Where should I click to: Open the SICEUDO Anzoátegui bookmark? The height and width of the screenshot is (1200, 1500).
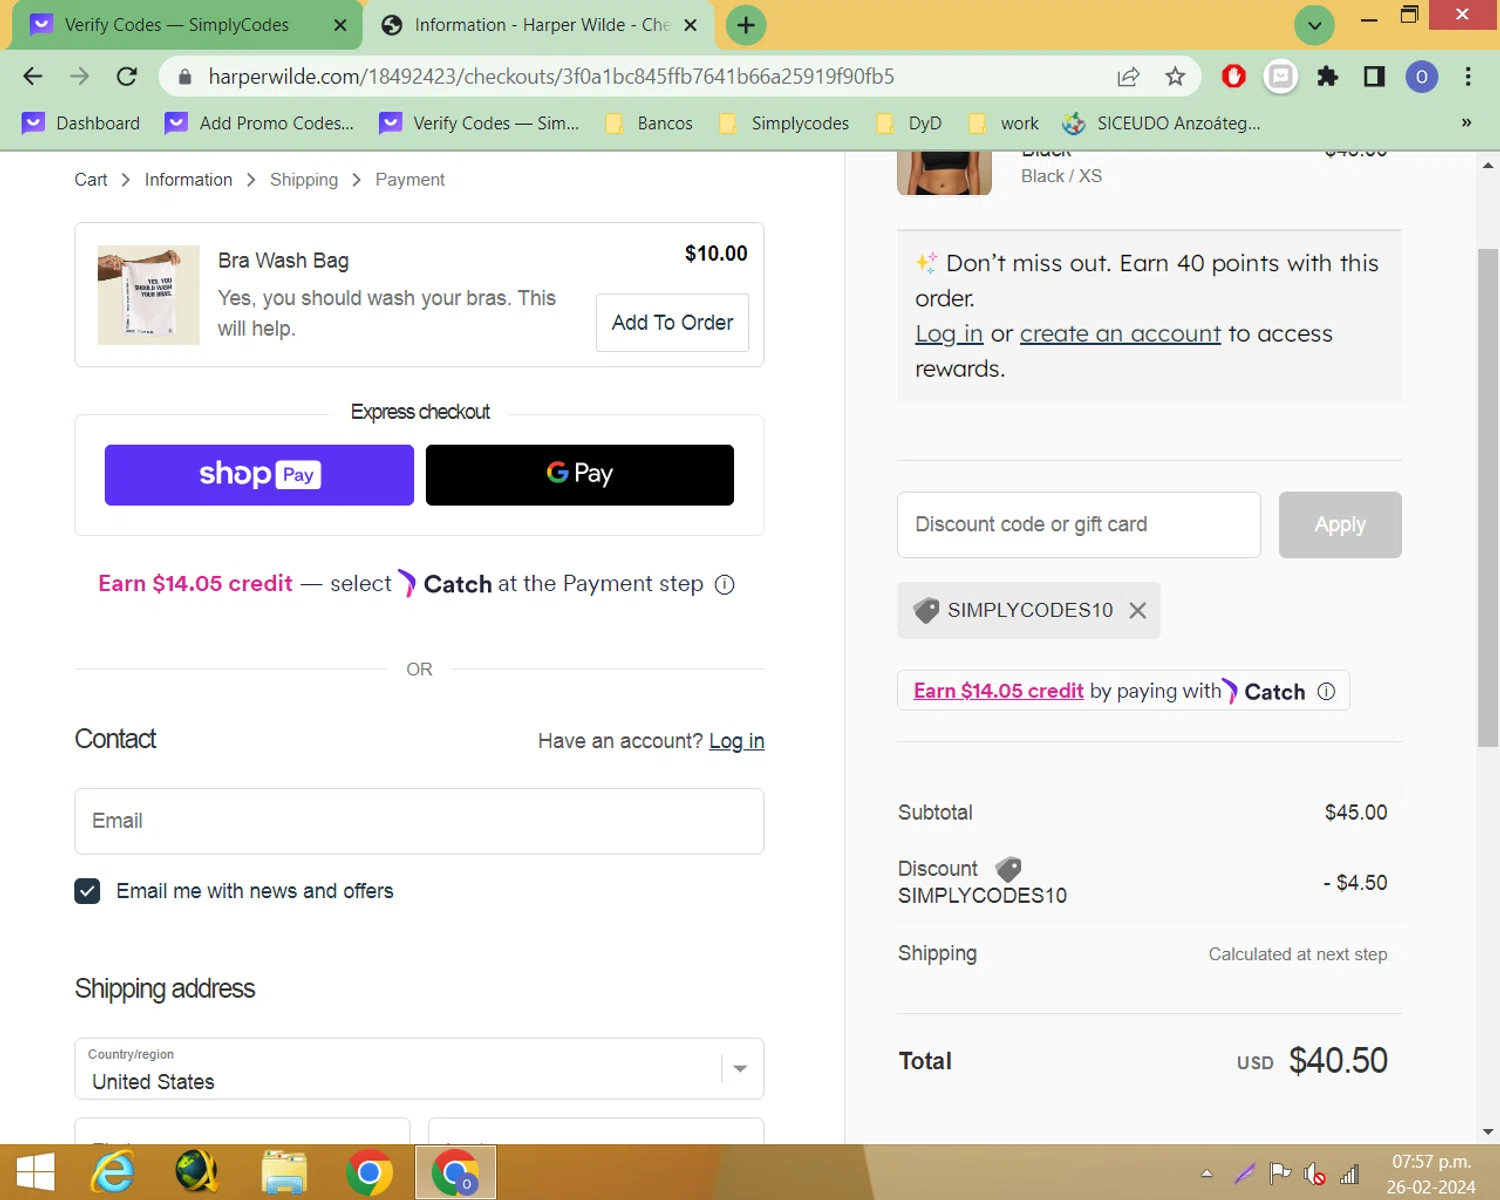[1161, 123]
